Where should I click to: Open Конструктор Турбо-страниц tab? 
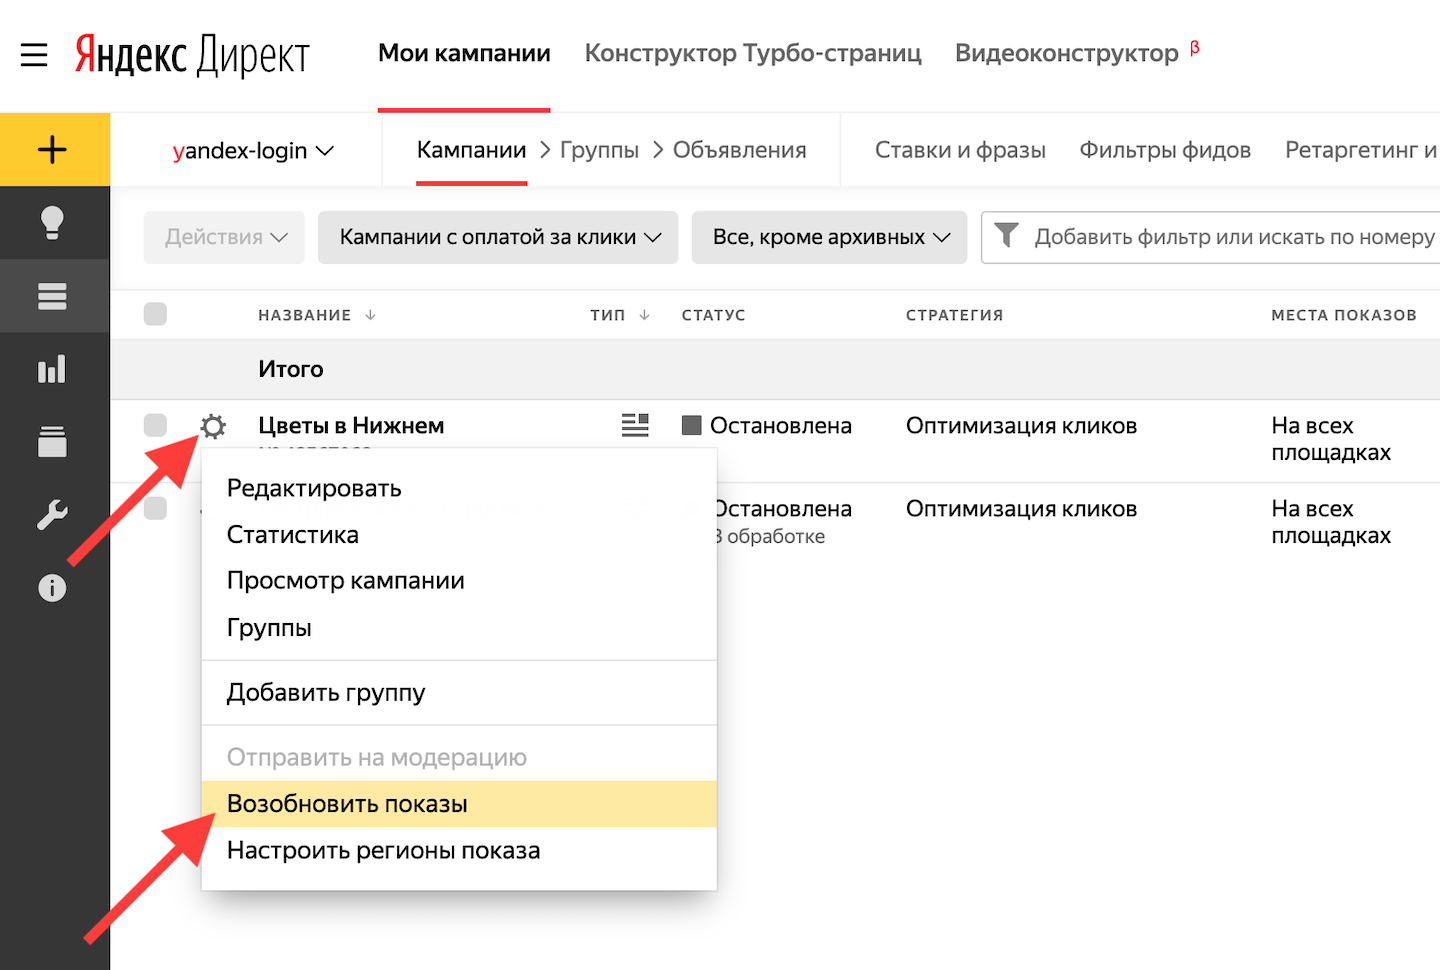[753, 53]
